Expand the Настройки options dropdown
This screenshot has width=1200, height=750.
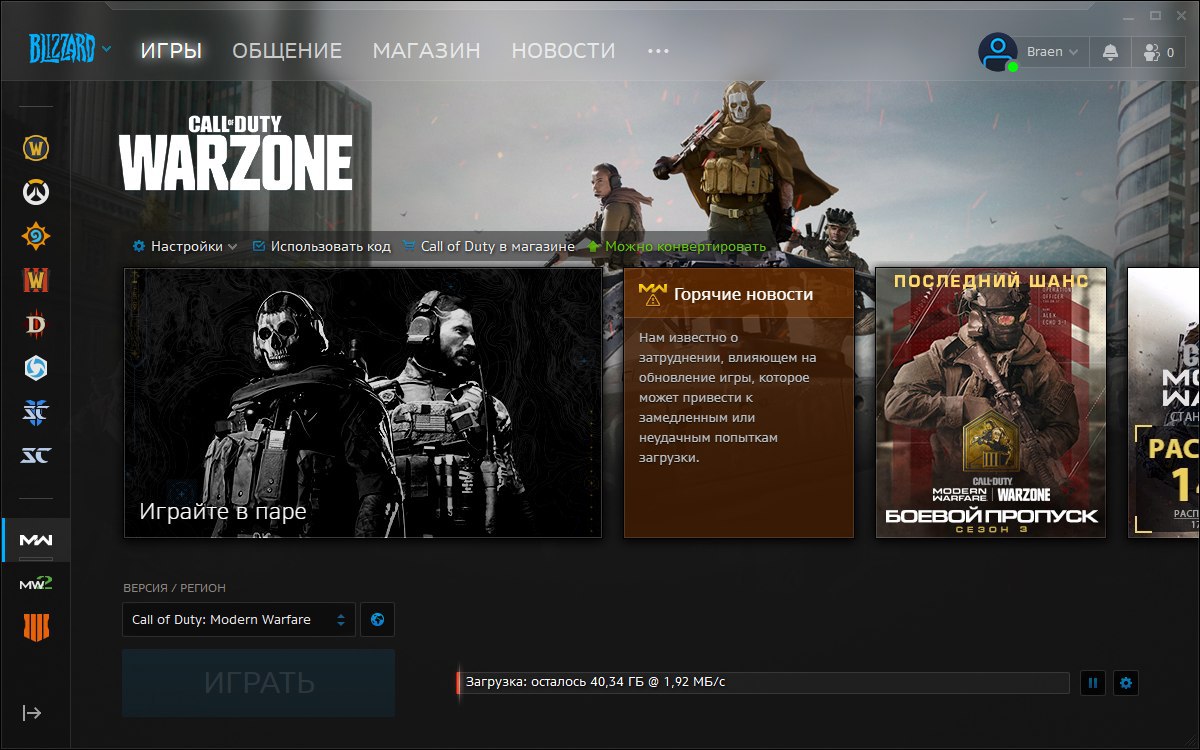click(185, 246)
